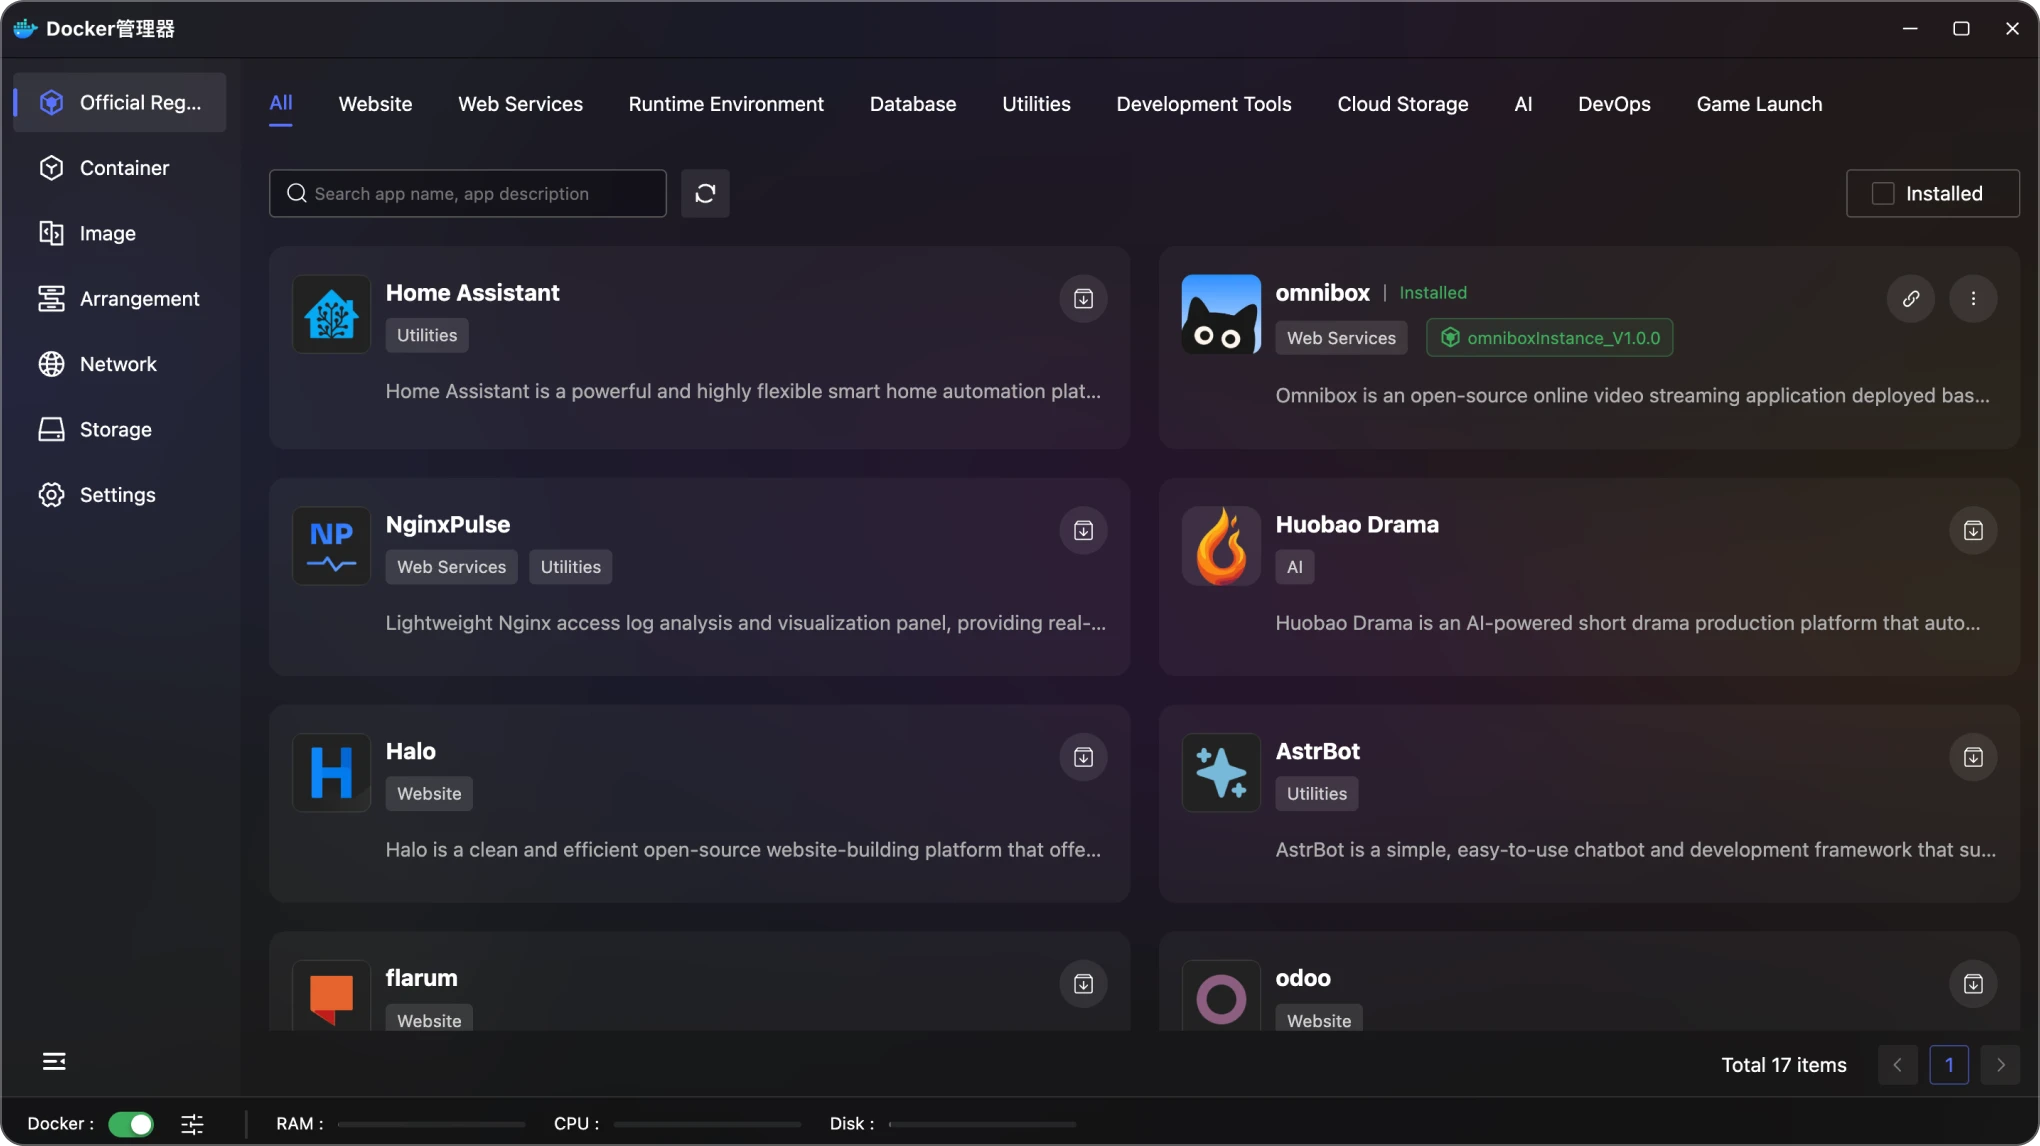
Task: Collapse the sidebar menu
Action: click(54, 1061)
